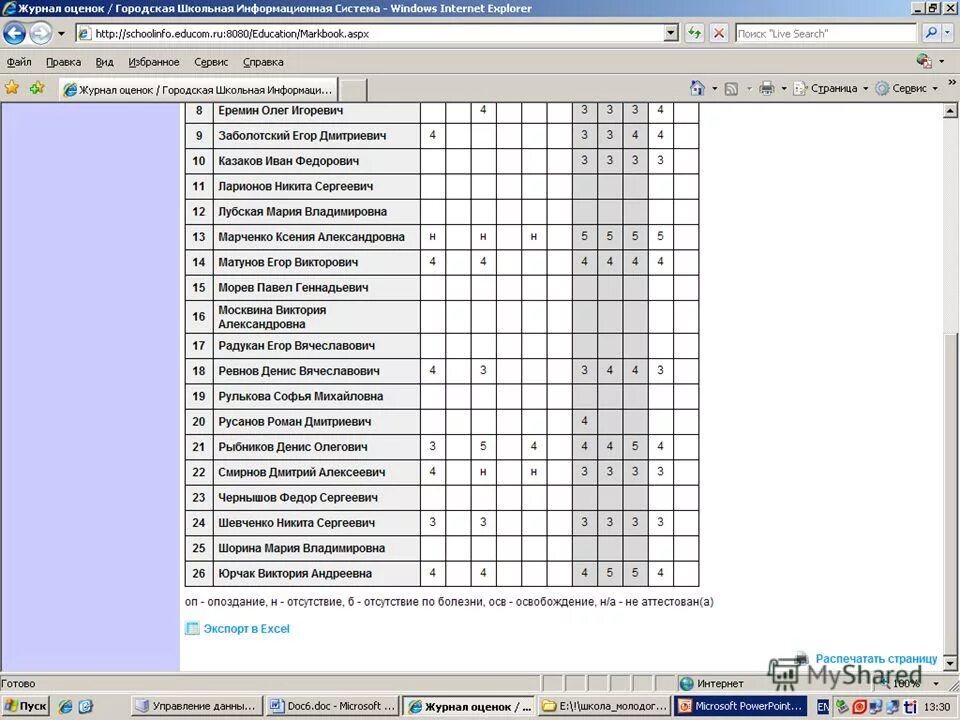The image size is (960, 720).
Task: Click first absence 'н' cell for Марченко
Action: (433, 236)
